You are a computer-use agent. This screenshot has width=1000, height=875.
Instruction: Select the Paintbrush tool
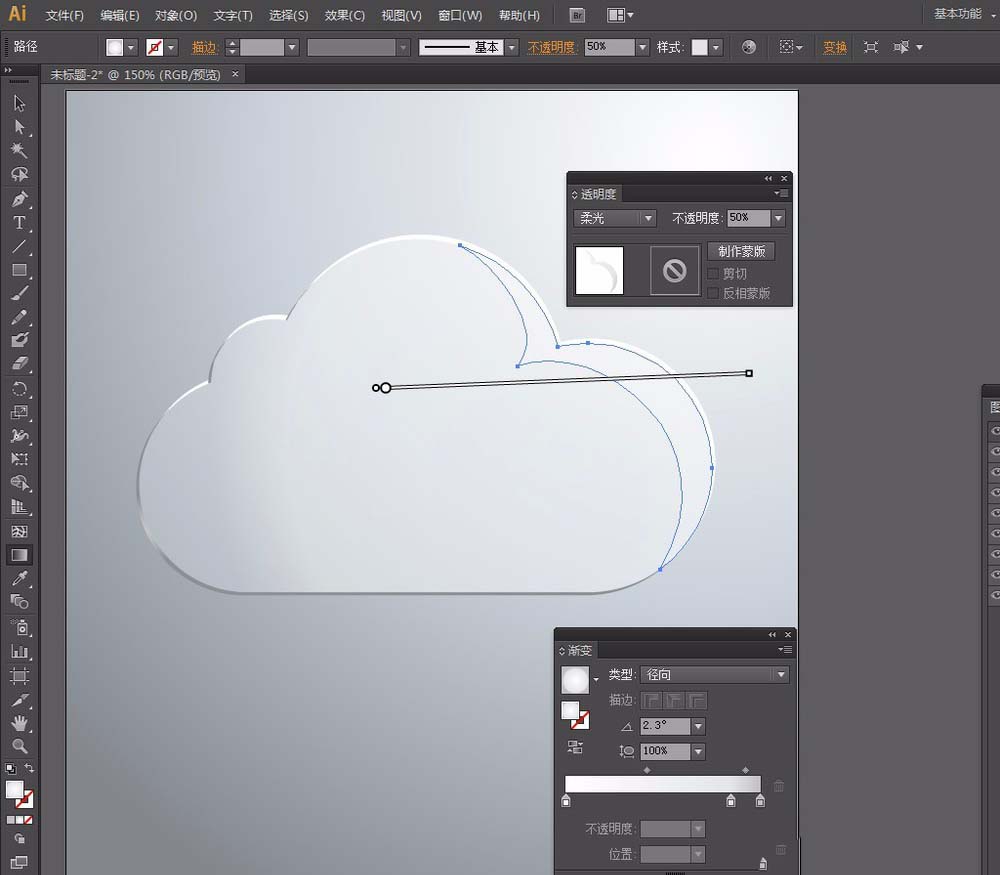19,293
